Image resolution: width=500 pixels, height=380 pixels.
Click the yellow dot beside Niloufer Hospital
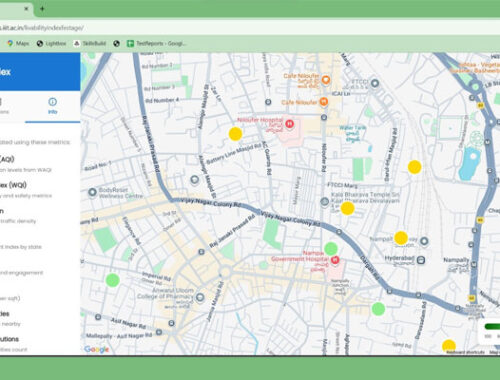pyautogui.click(x=235, y=134)
